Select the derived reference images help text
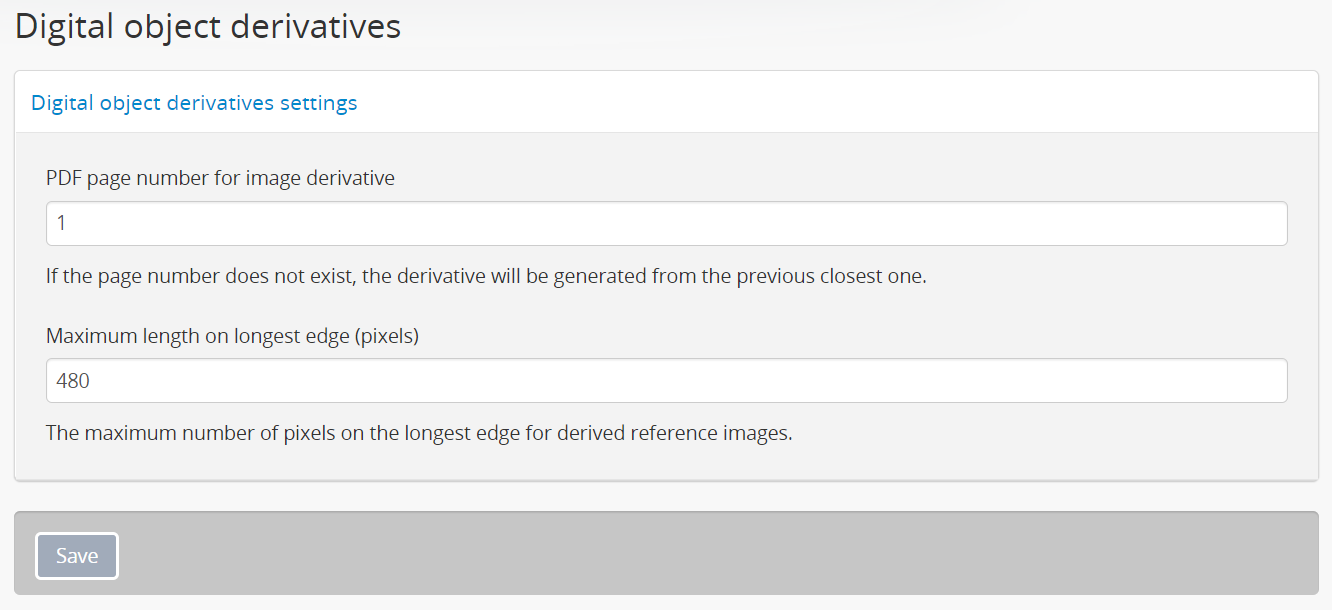Viewport: 1332px width, 610px height. (x=419, y=434)
